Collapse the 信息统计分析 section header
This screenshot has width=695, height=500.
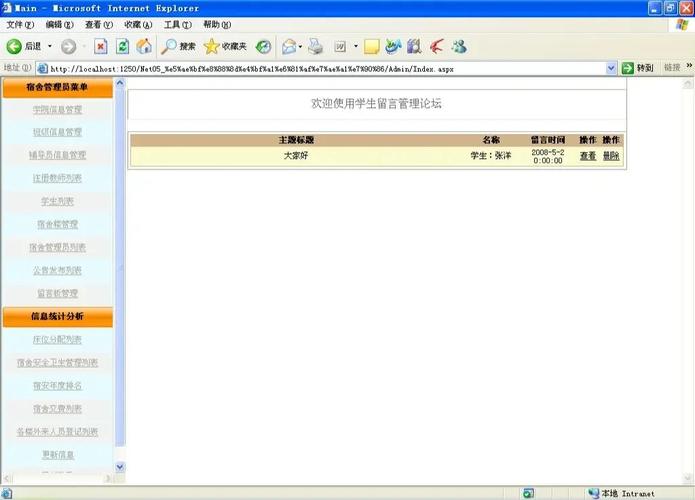[x=57, y=317]
